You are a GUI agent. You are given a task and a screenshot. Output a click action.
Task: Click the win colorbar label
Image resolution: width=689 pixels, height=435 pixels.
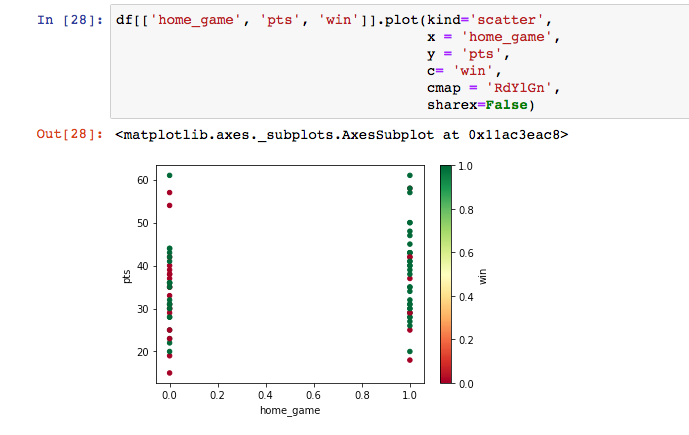tap(482, 276)
